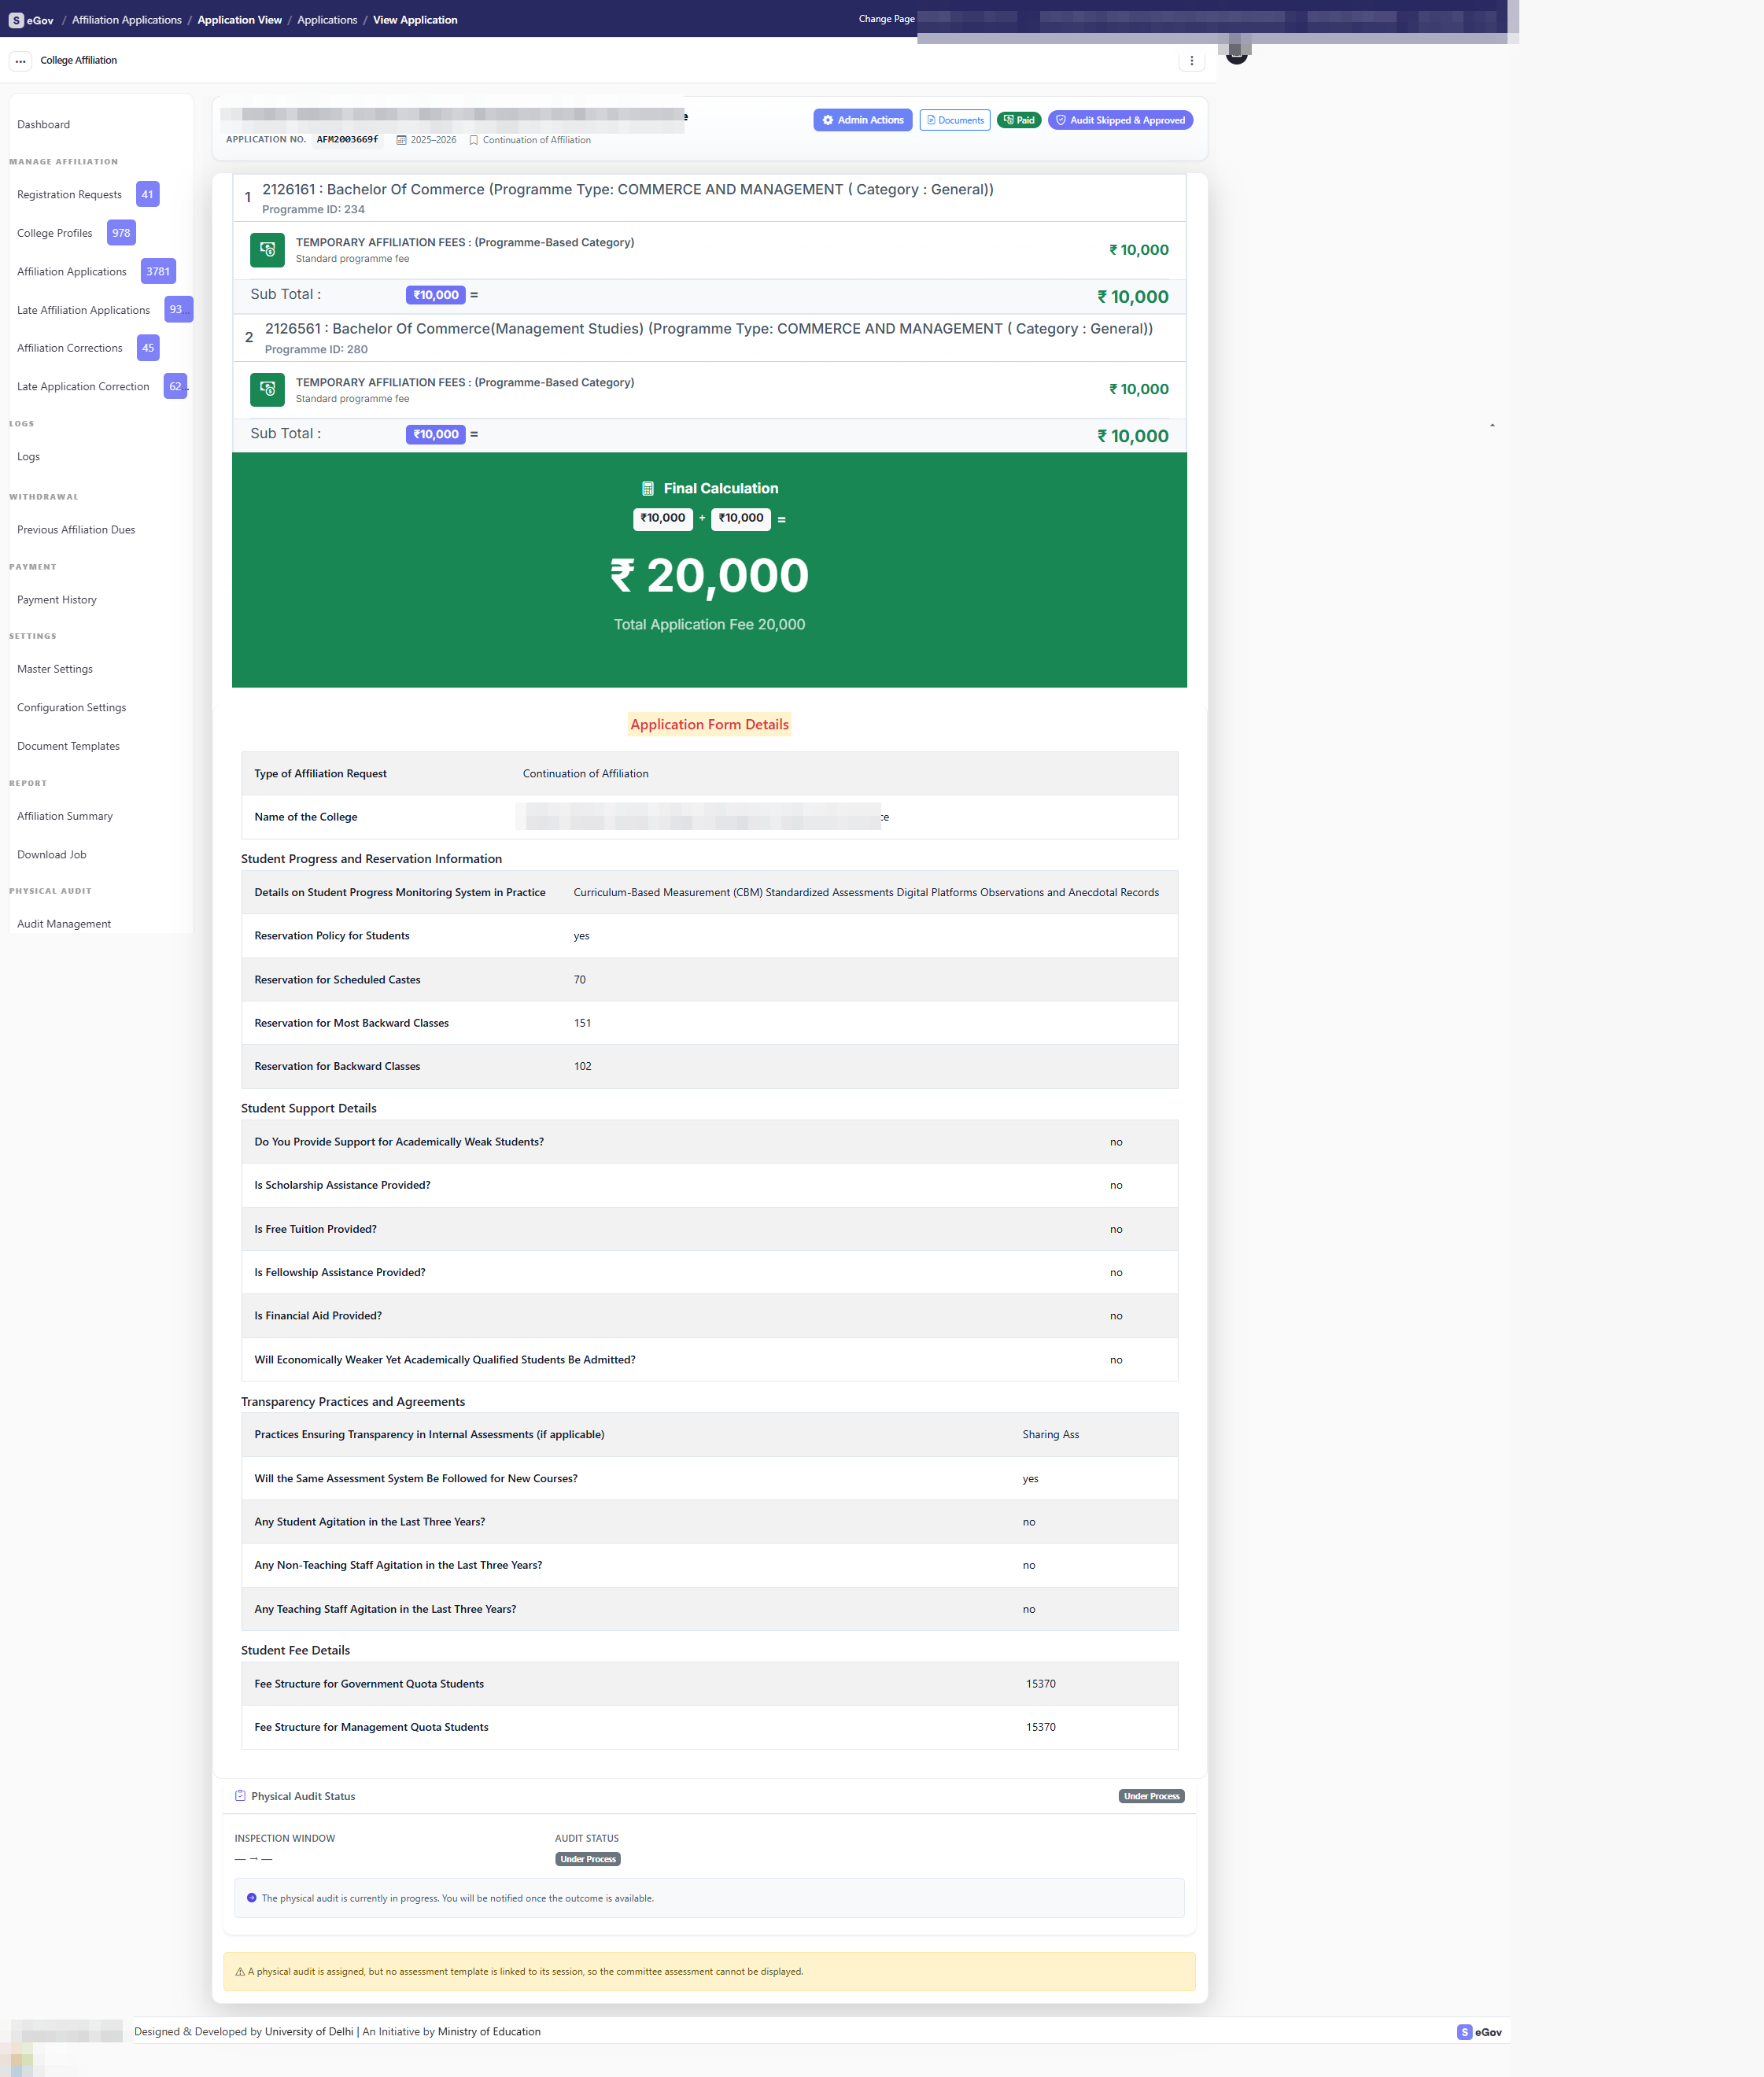Select the academic year 2025–2026 calendar icon
Screen dimensions: 1764x2077
coord(401,140)
